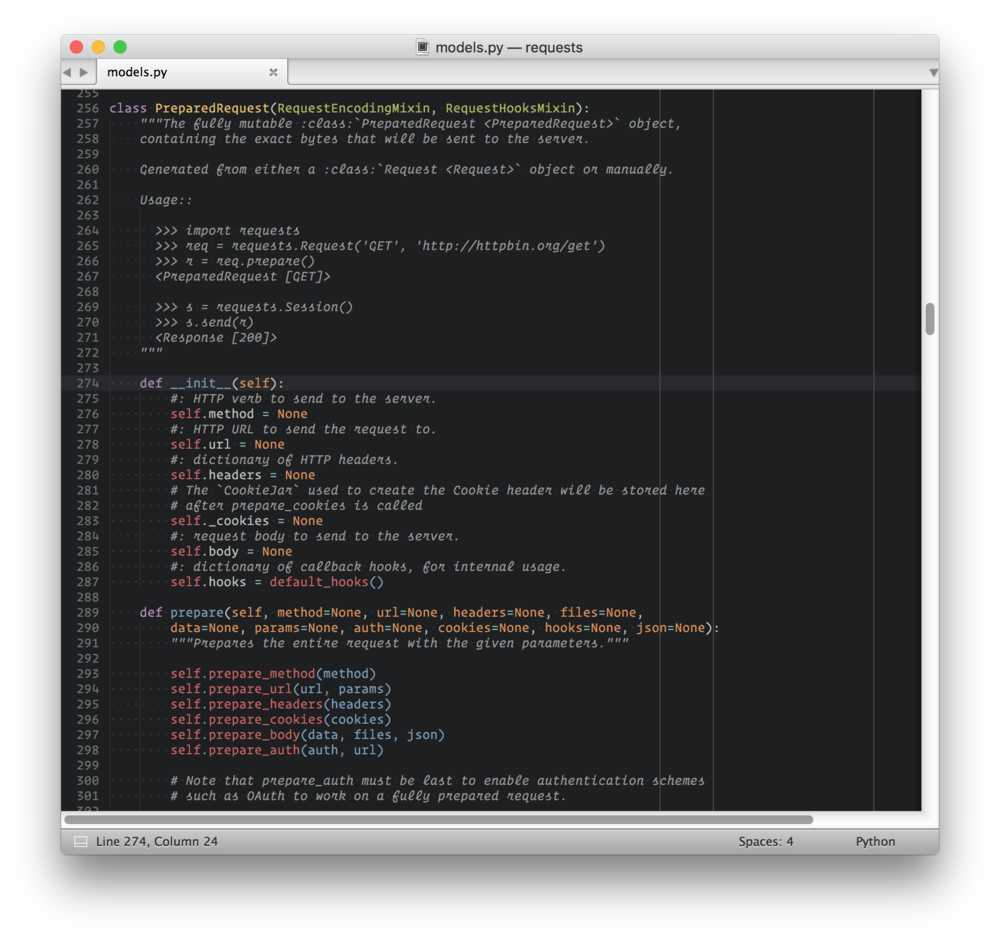Click line number 289 in the gutter
Image resolution: width=1000 pixels, height=942 pixels.
click(87, 612)
